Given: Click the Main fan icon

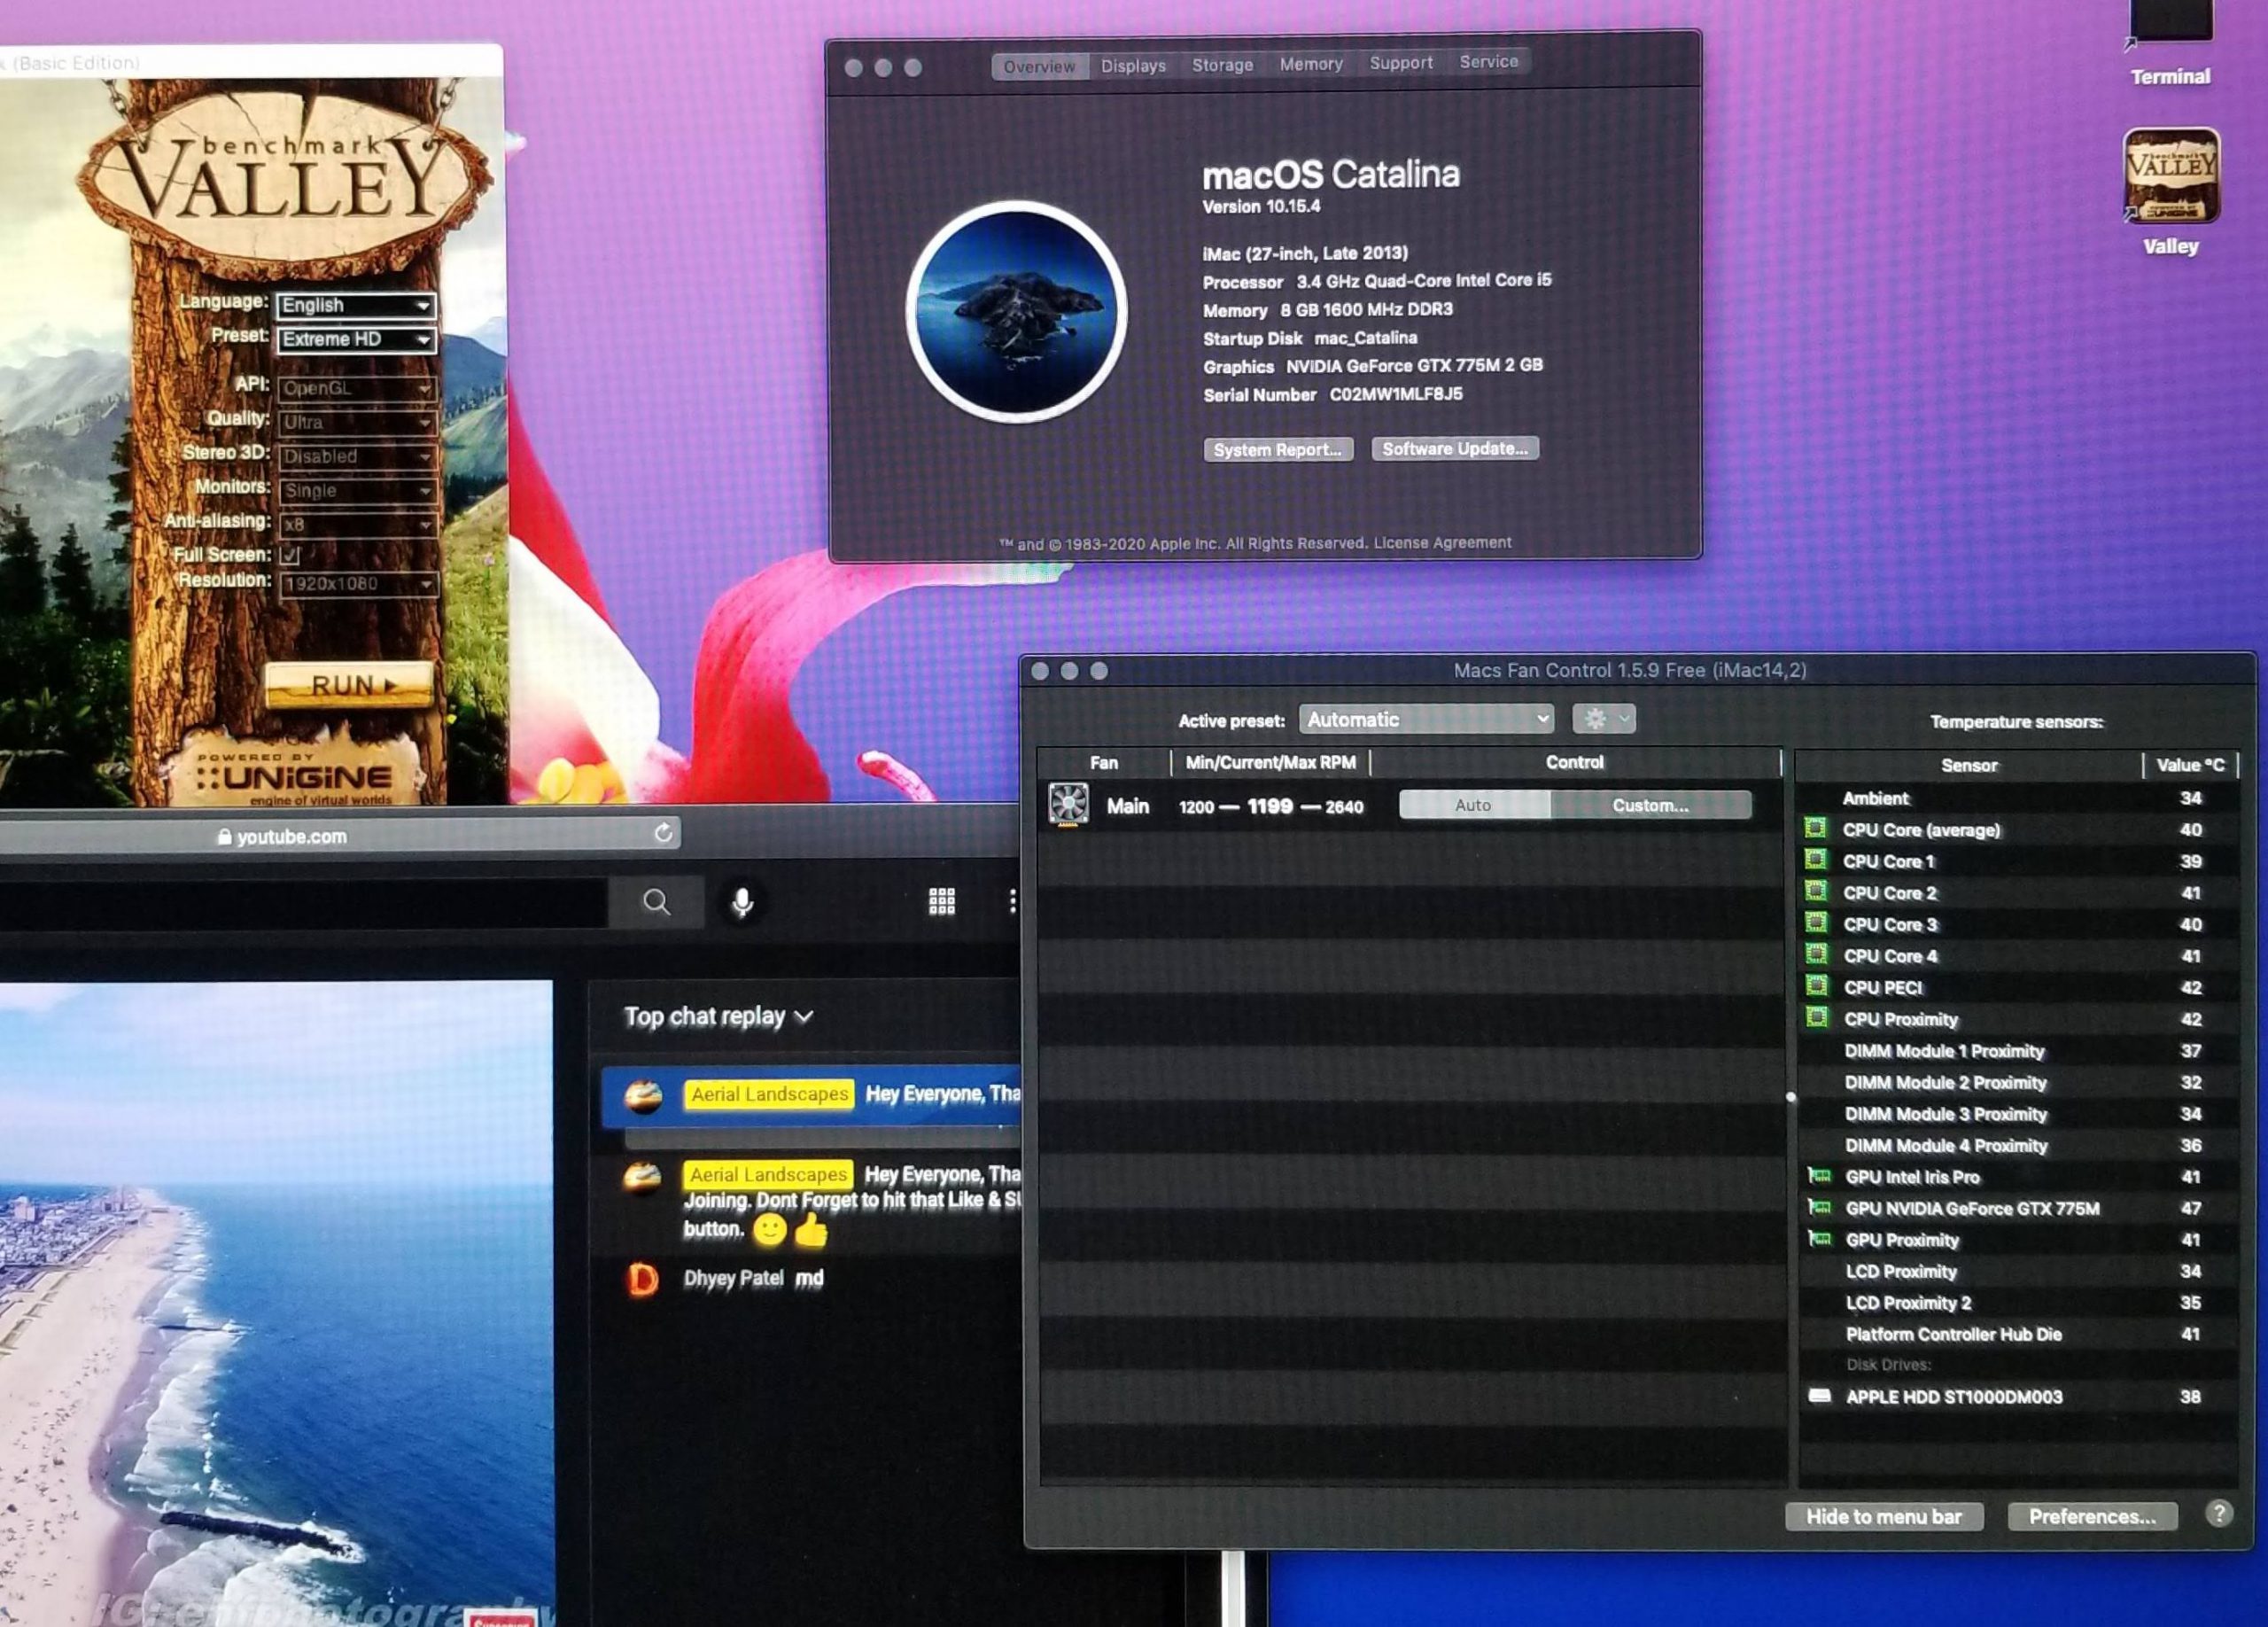Looking at the screenshot, I should pos(1068,805).
